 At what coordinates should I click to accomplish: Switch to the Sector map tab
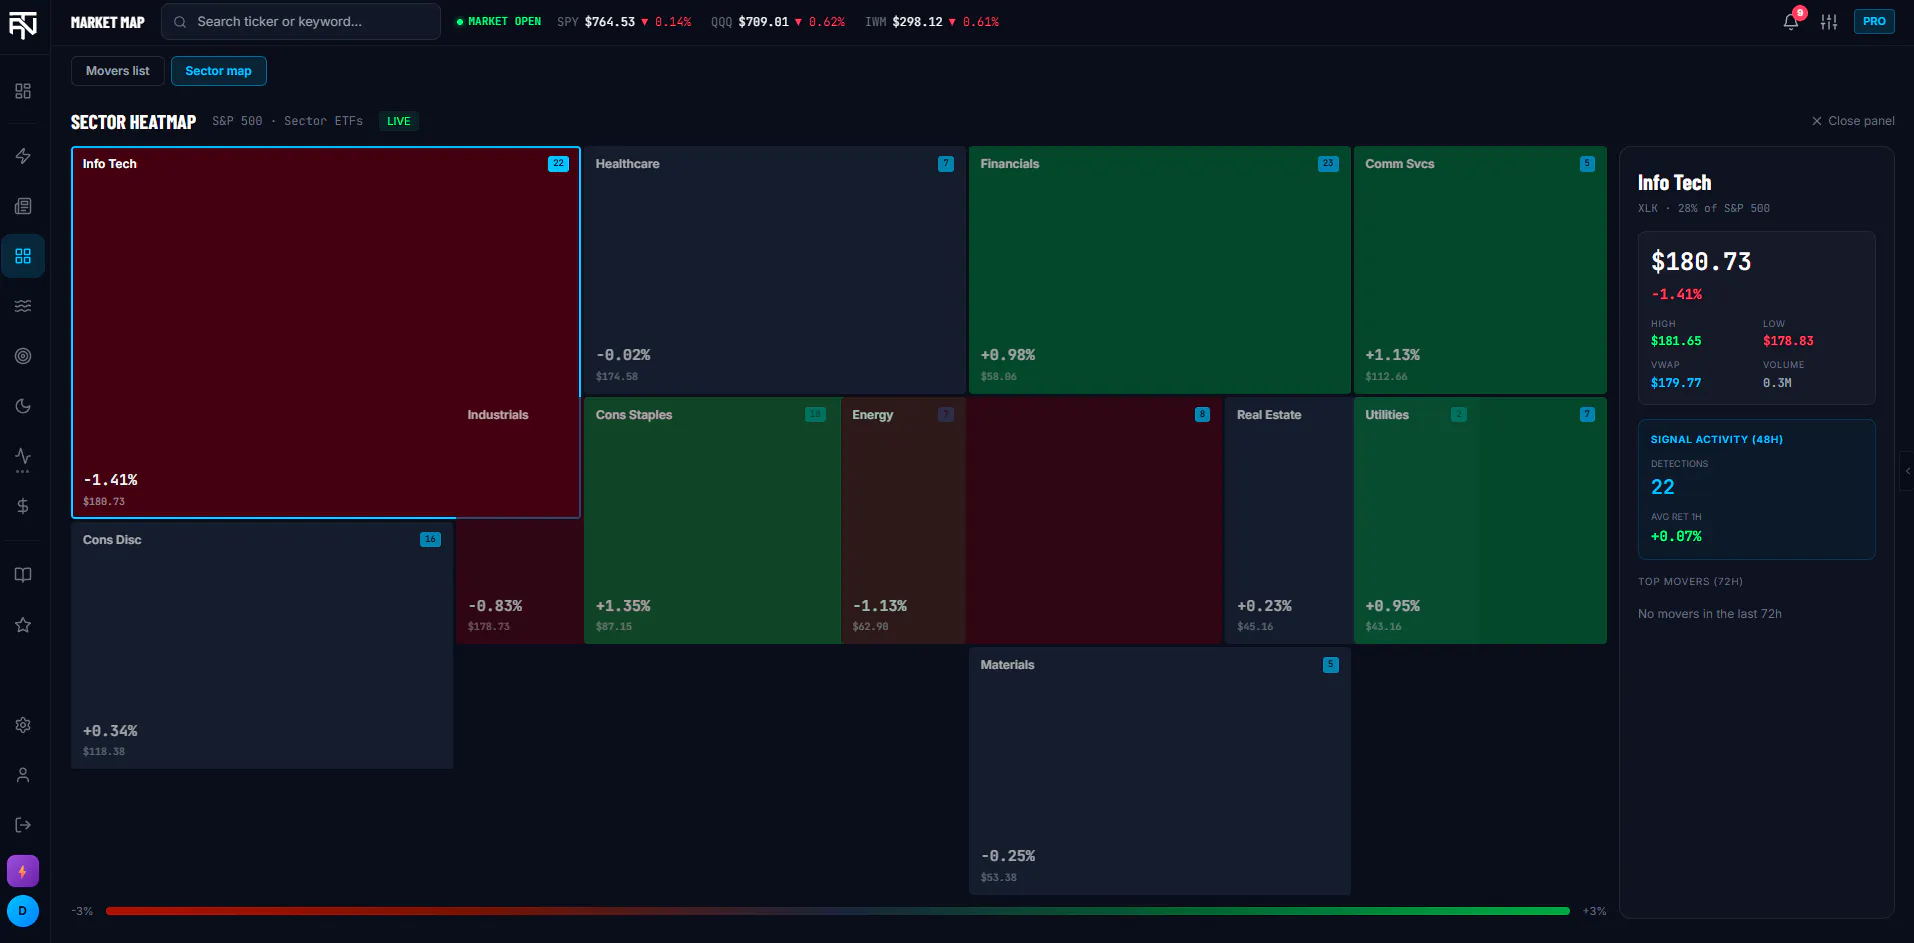pos(219,71)
